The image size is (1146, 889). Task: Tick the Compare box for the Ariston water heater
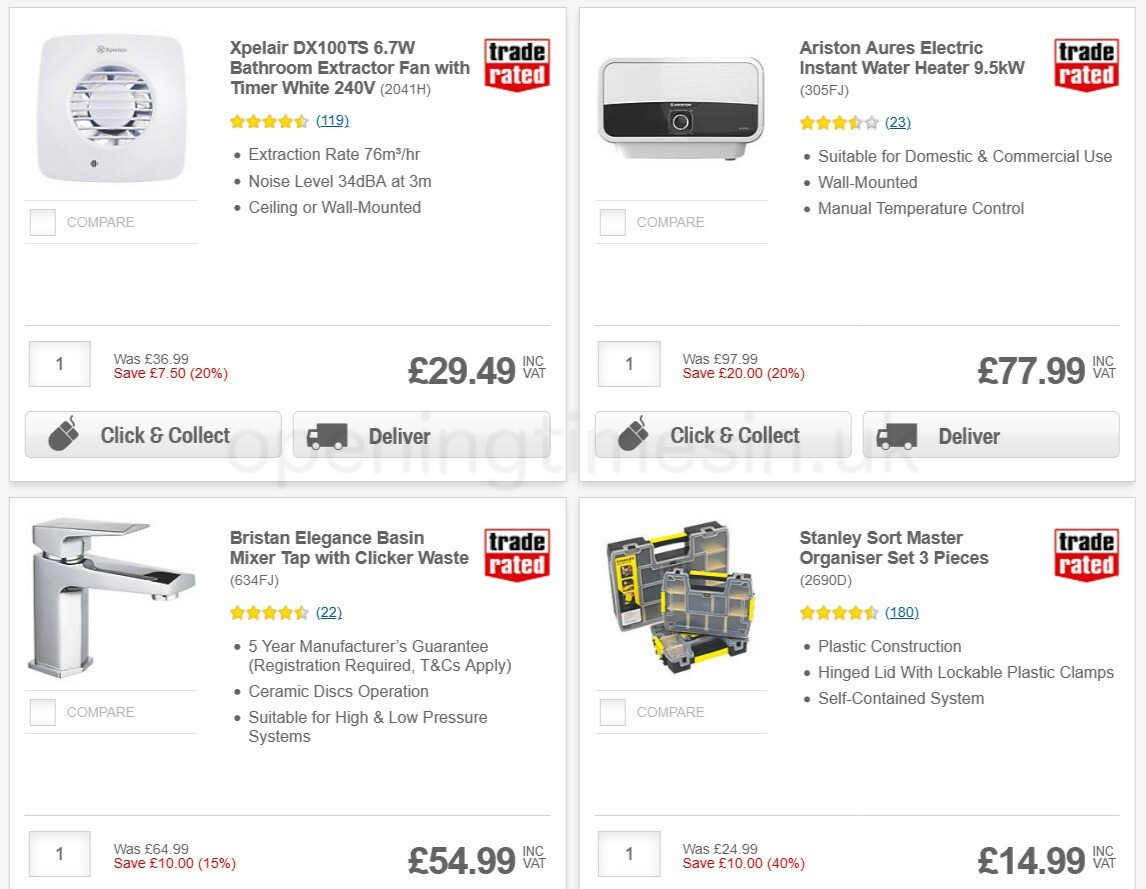(x=612, y=222)
